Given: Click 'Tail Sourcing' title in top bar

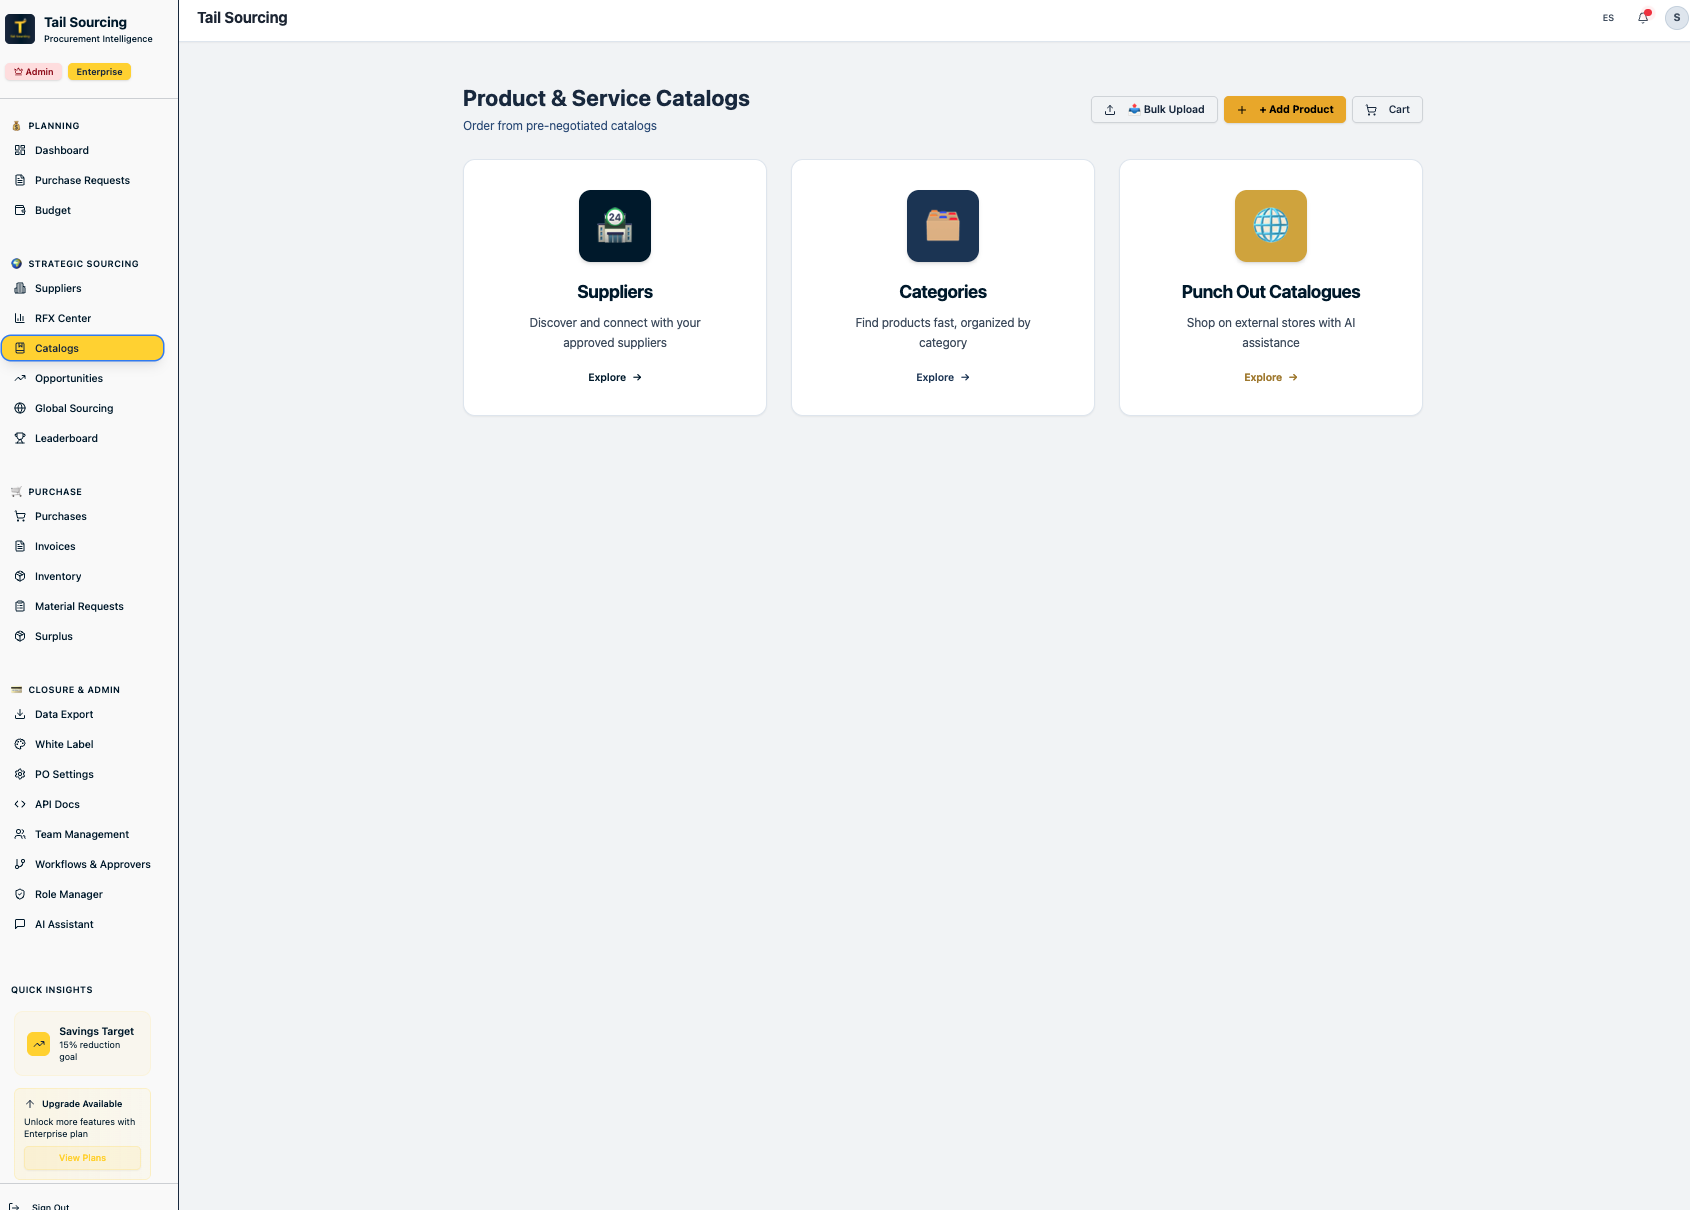Looking at the screenshot, I should (x=242, y=18).
